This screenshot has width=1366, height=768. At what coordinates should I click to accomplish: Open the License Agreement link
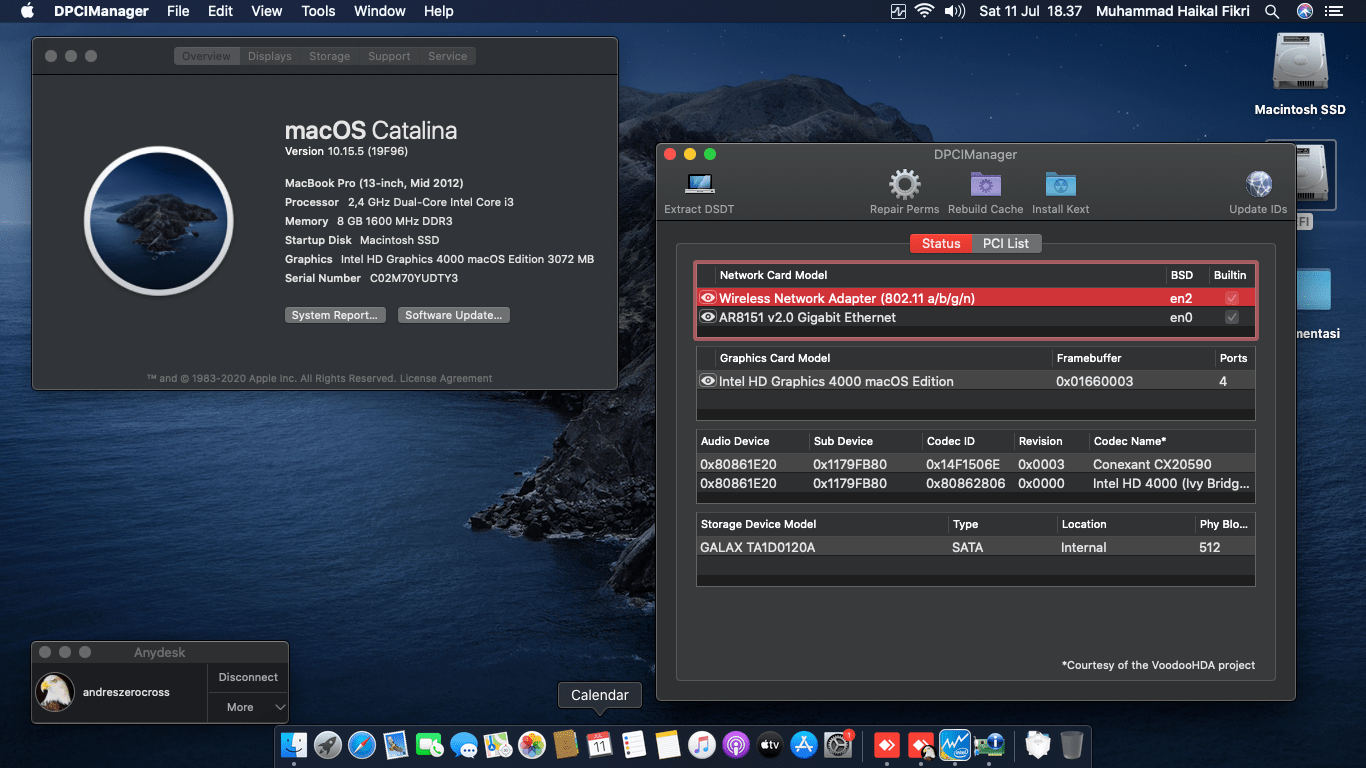point(446,378)
